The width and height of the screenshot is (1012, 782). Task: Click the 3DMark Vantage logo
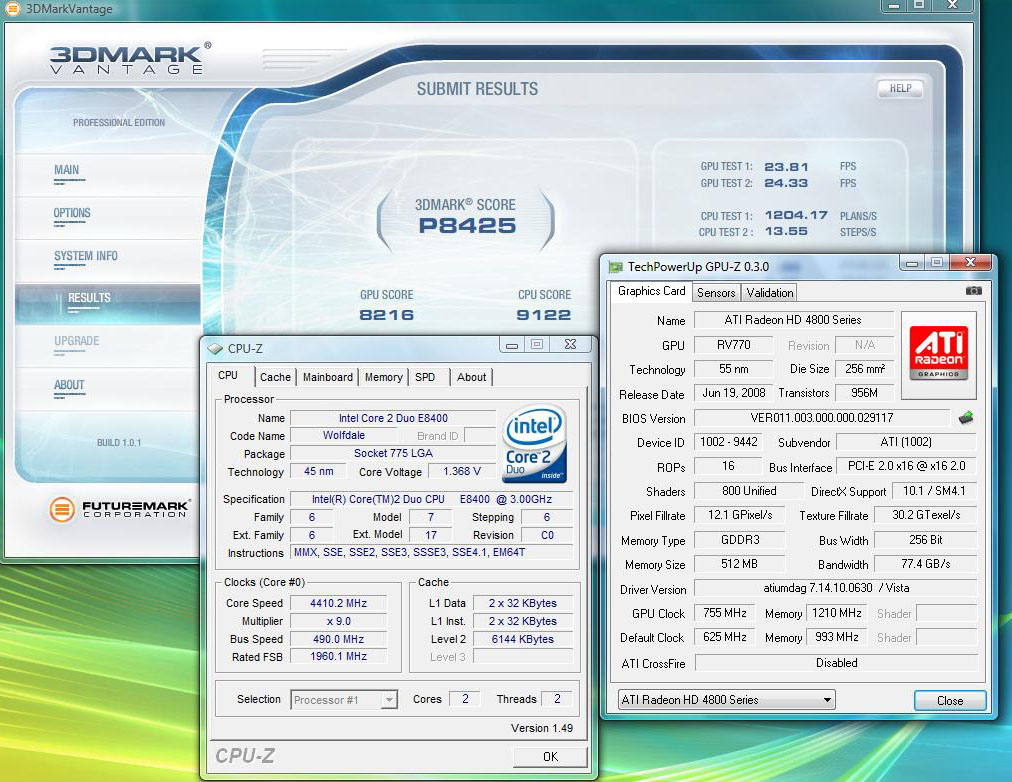click(x=130, y=59)
